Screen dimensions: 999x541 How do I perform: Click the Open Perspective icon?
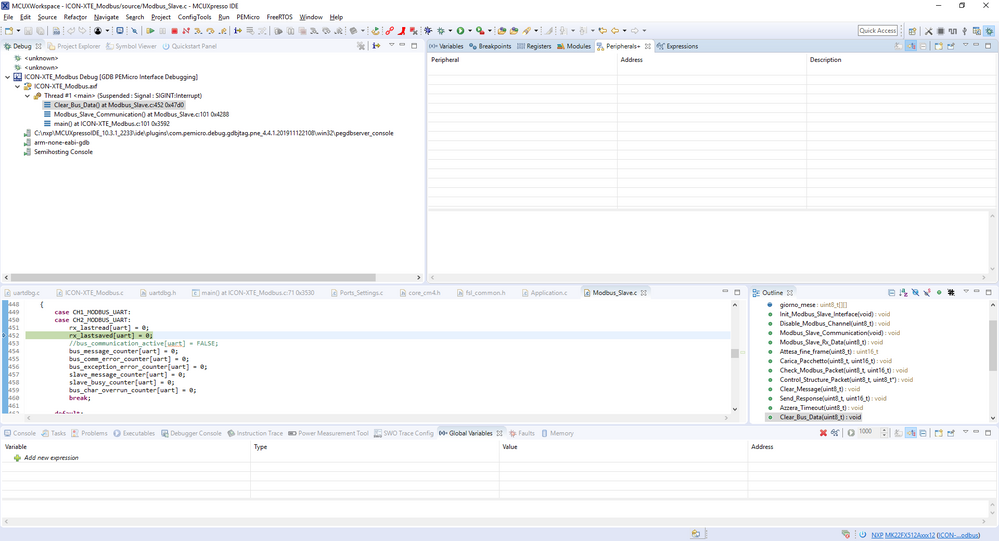tap(912, 31)
